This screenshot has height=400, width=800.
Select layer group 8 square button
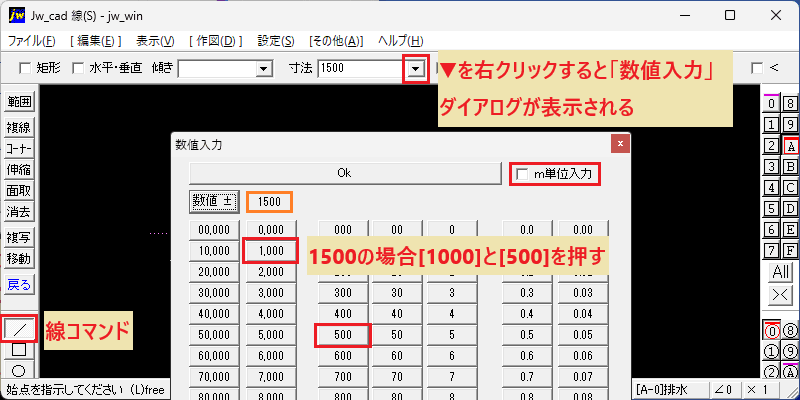791,104
